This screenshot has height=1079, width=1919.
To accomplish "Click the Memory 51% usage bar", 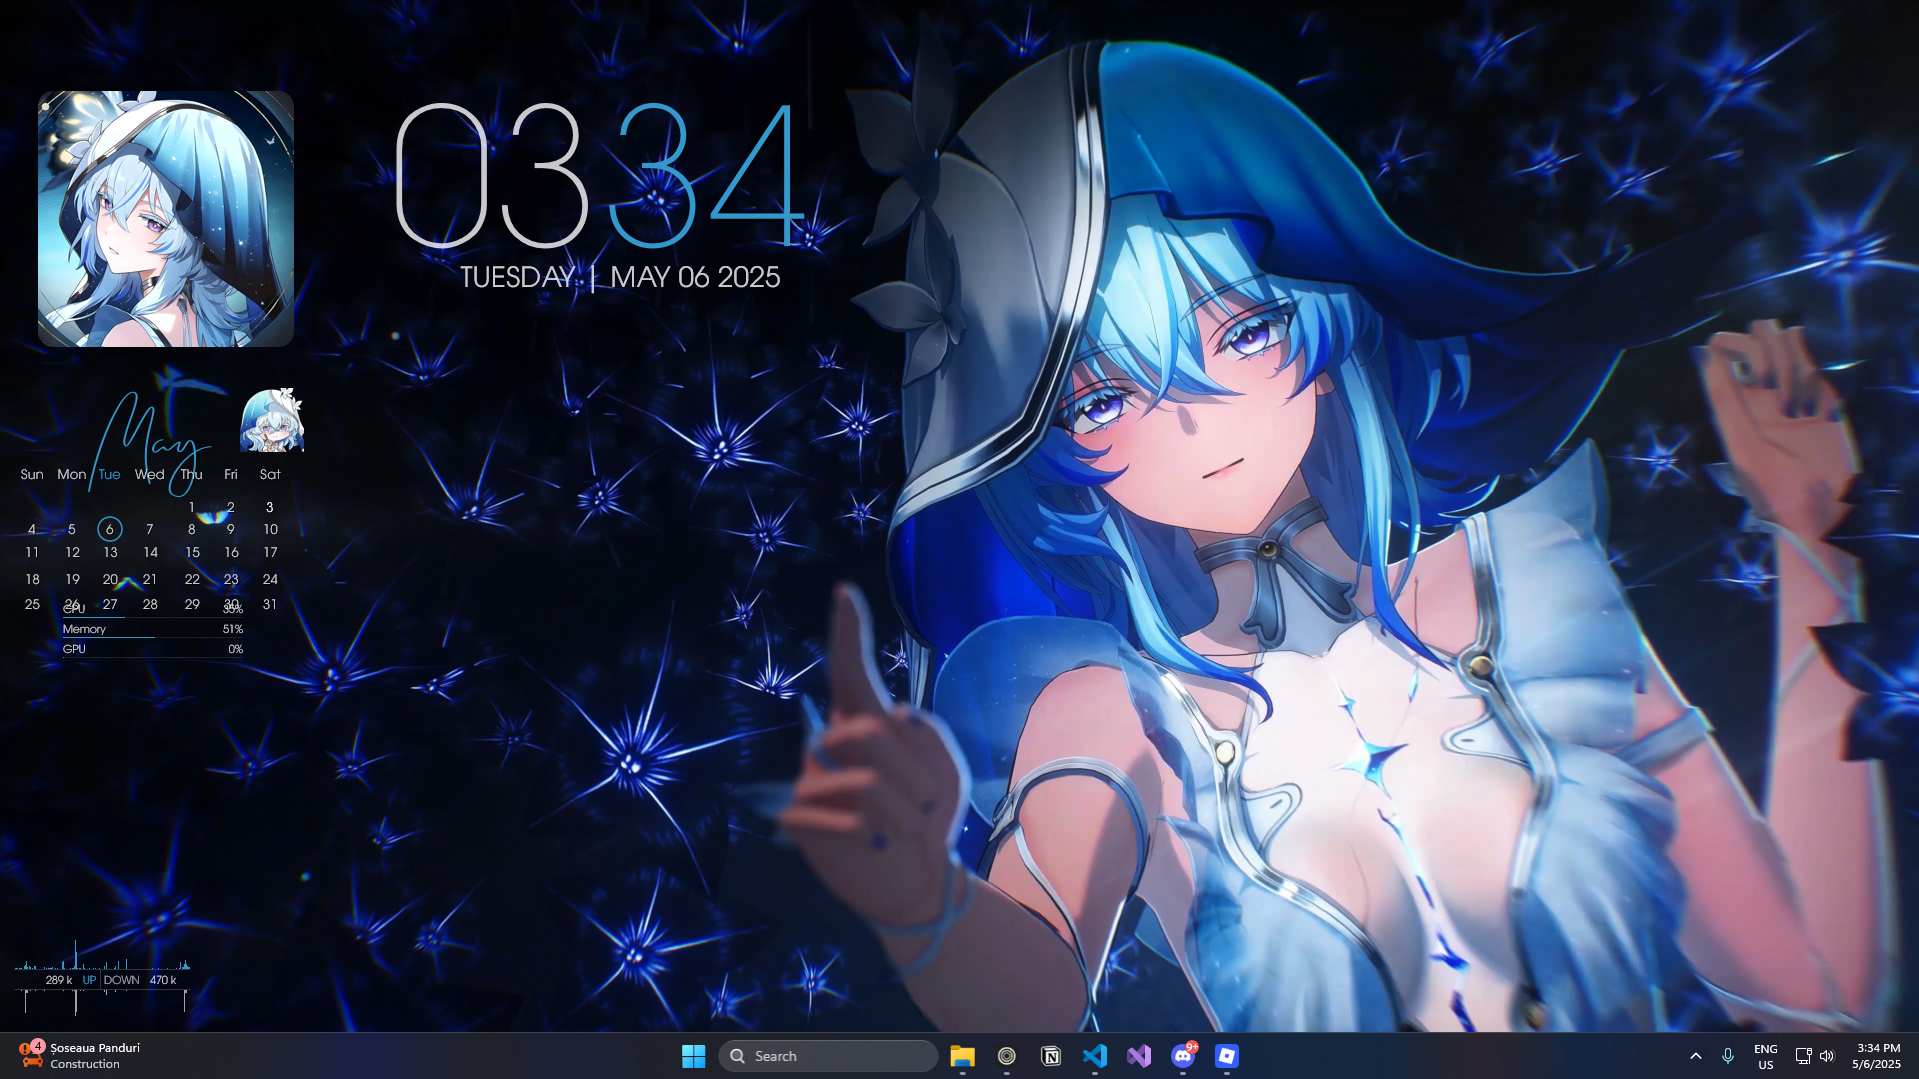I will (152, 630).
